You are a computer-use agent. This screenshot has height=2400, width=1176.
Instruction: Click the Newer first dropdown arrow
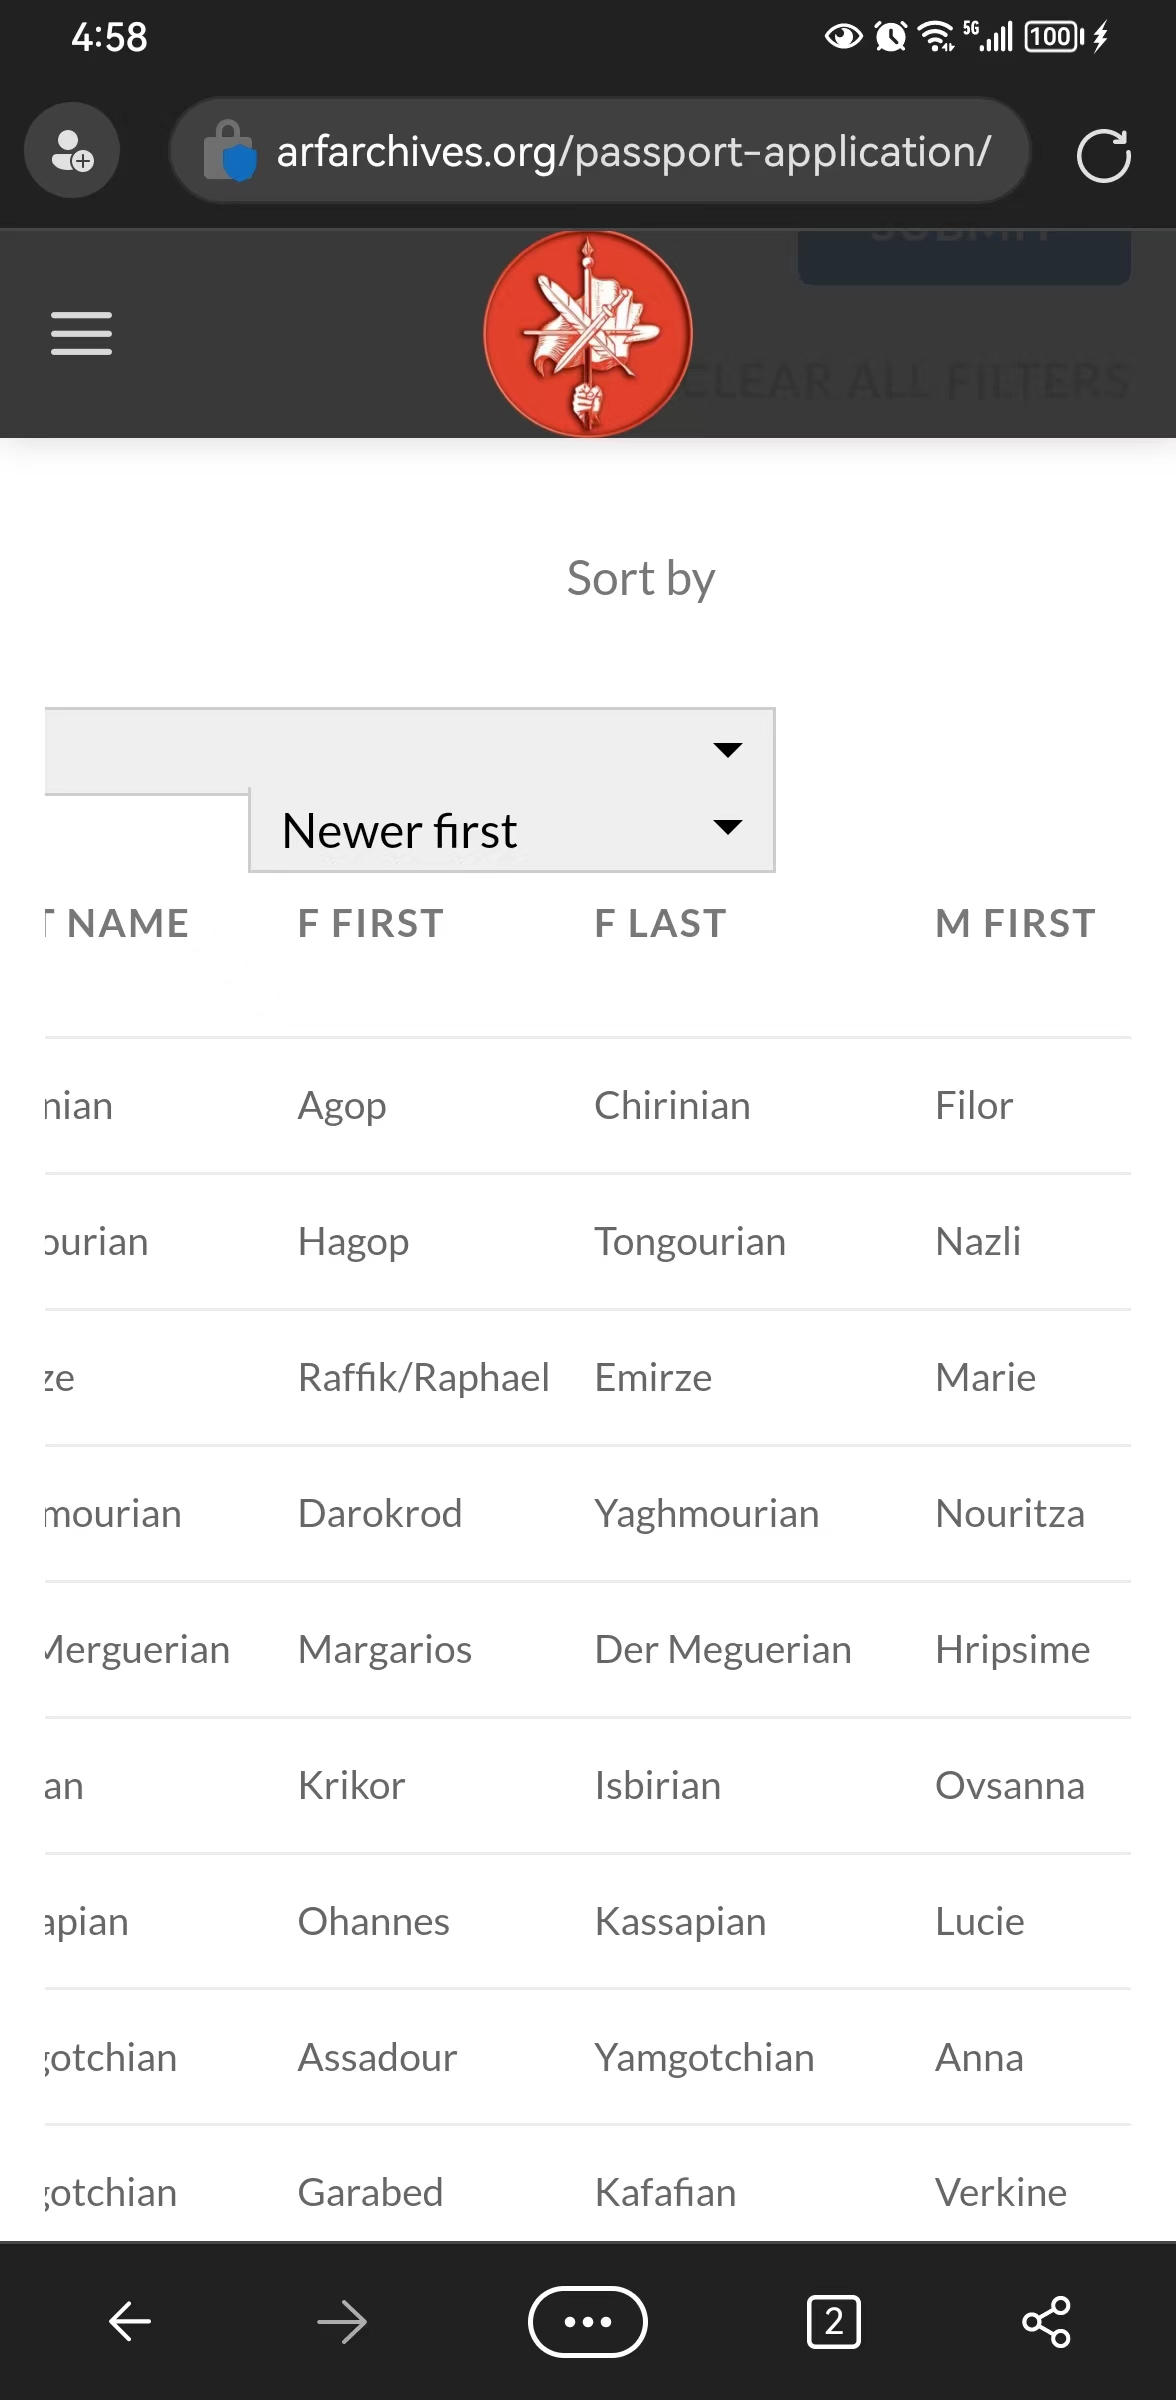(x=728, y=827)
